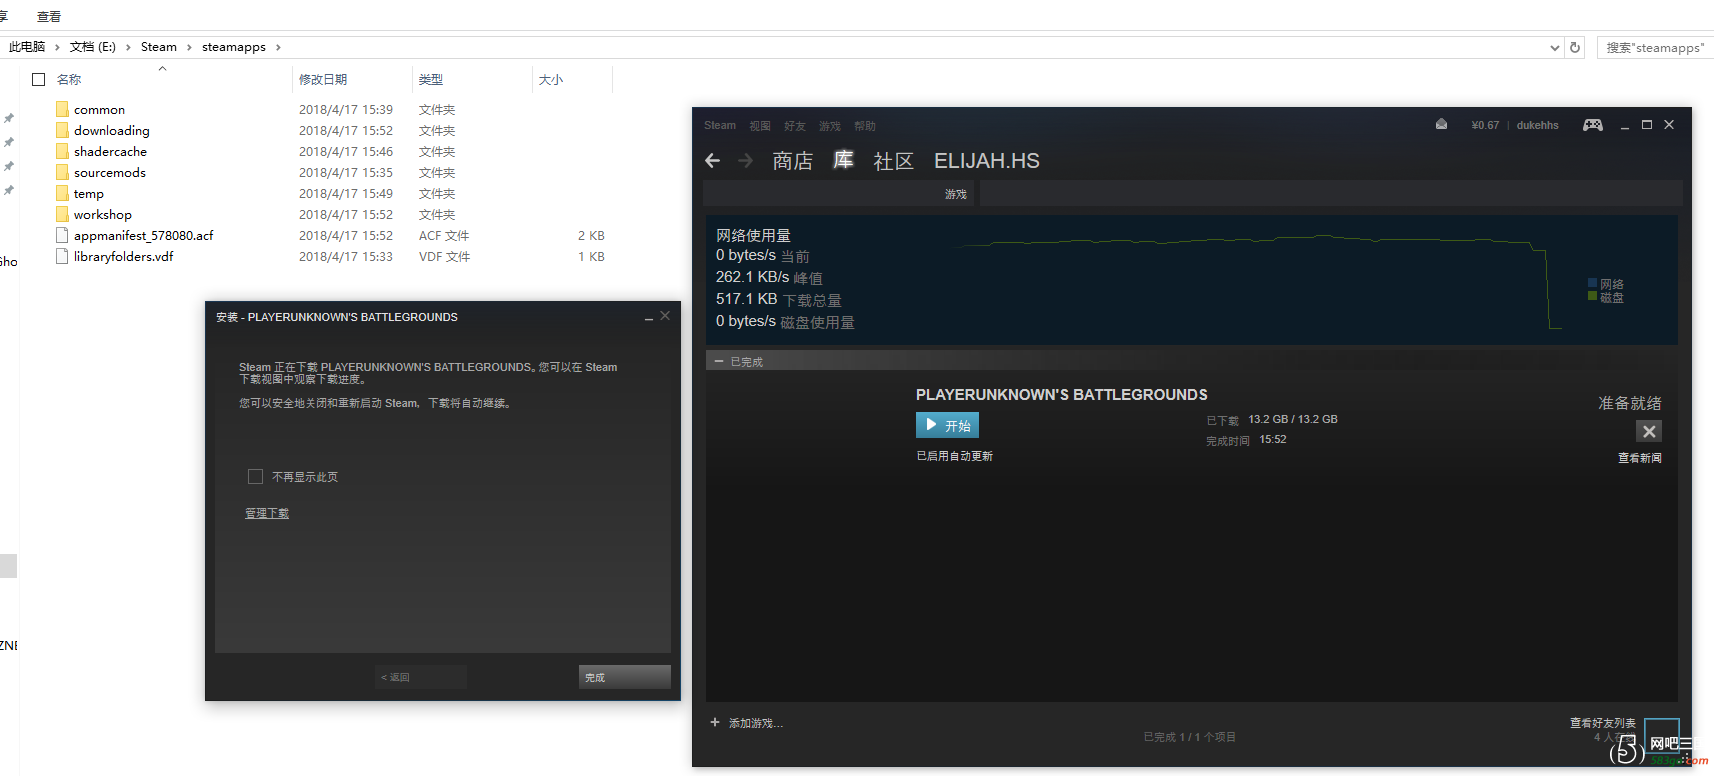The height and width of the screenshot is (776, 1714).
Task: Click 添加游戏 at bottom of Steam
Action: [x=755, y=723]
